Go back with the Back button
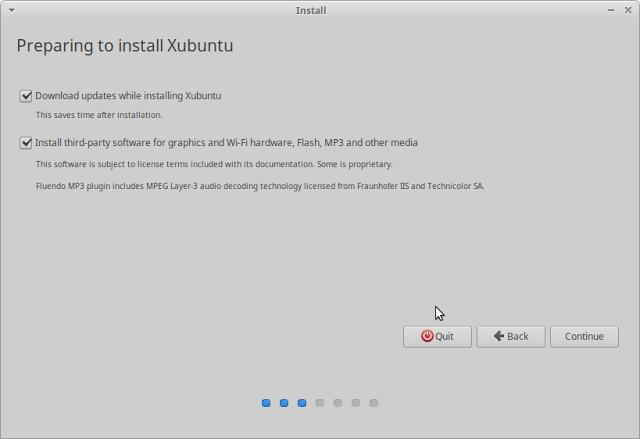 [510, 336]
